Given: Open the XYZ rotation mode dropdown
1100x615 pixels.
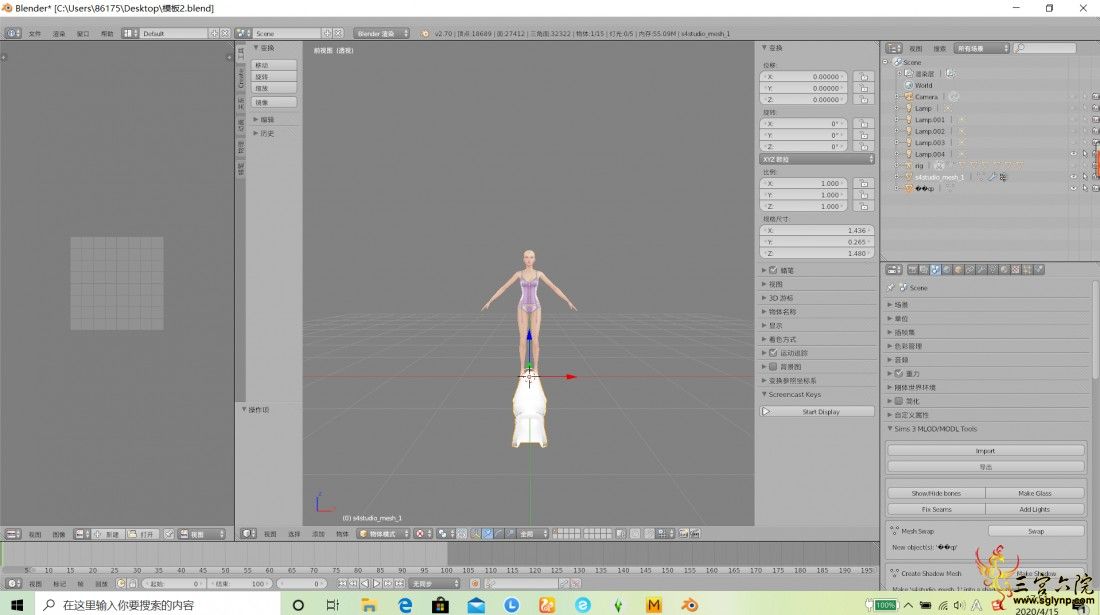Looking at the screenshot, I should [817, 159].
